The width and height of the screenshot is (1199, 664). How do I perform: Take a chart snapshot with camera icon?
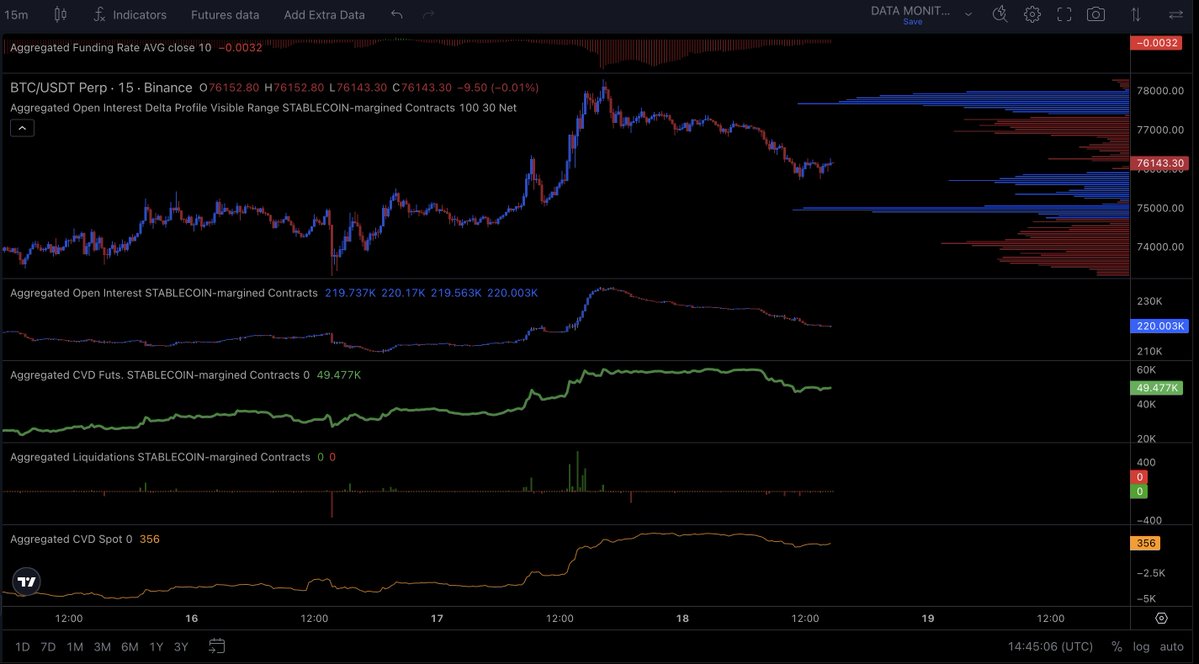1096,15
